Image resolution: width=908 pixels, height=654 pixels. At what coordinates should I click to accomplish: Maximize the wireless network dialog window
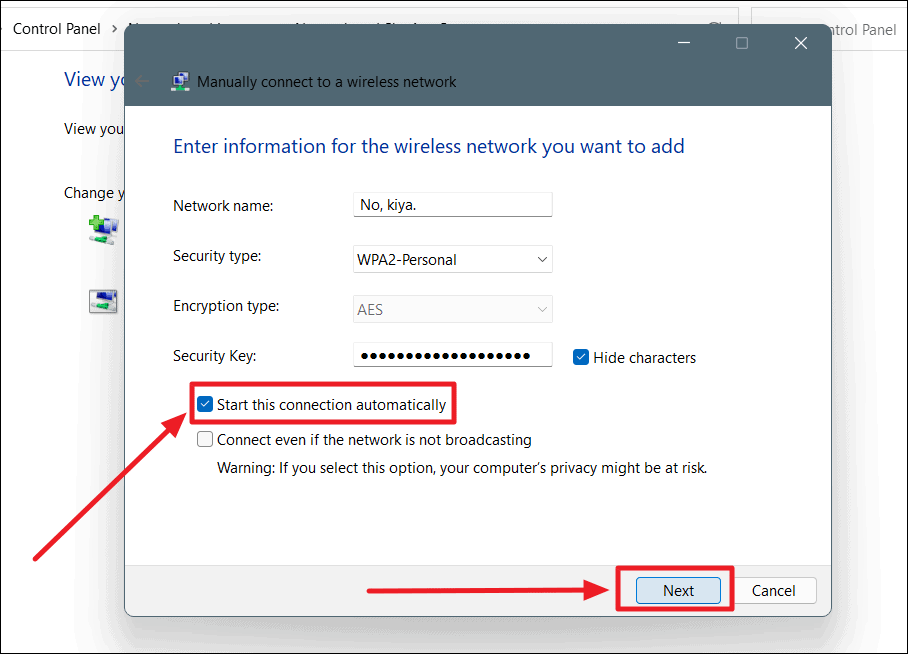pos(742,43)
